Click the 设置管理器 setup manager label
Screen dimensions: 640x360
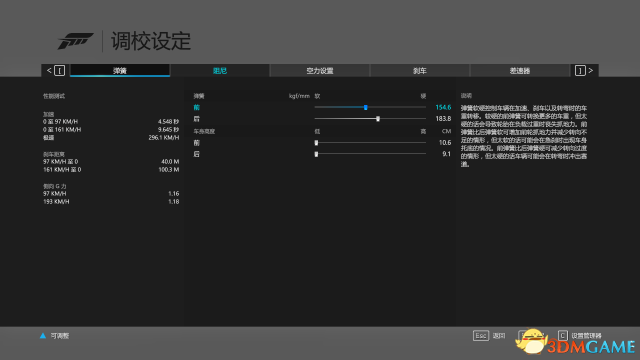coord(587,336)
